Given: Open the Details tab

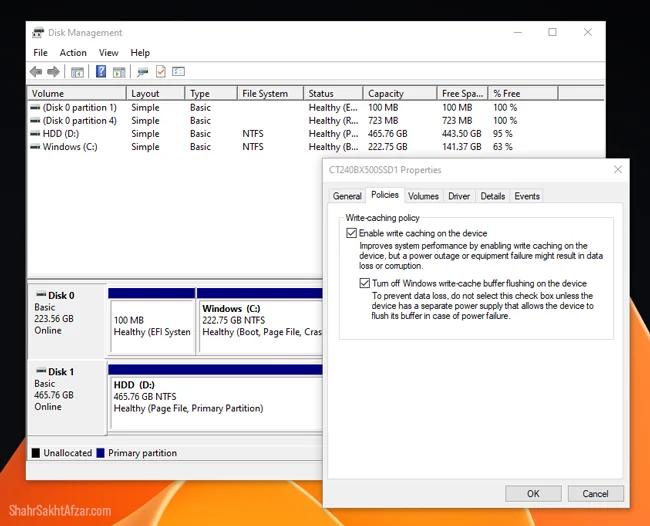Looking at the screenshot, I should 492,196.
